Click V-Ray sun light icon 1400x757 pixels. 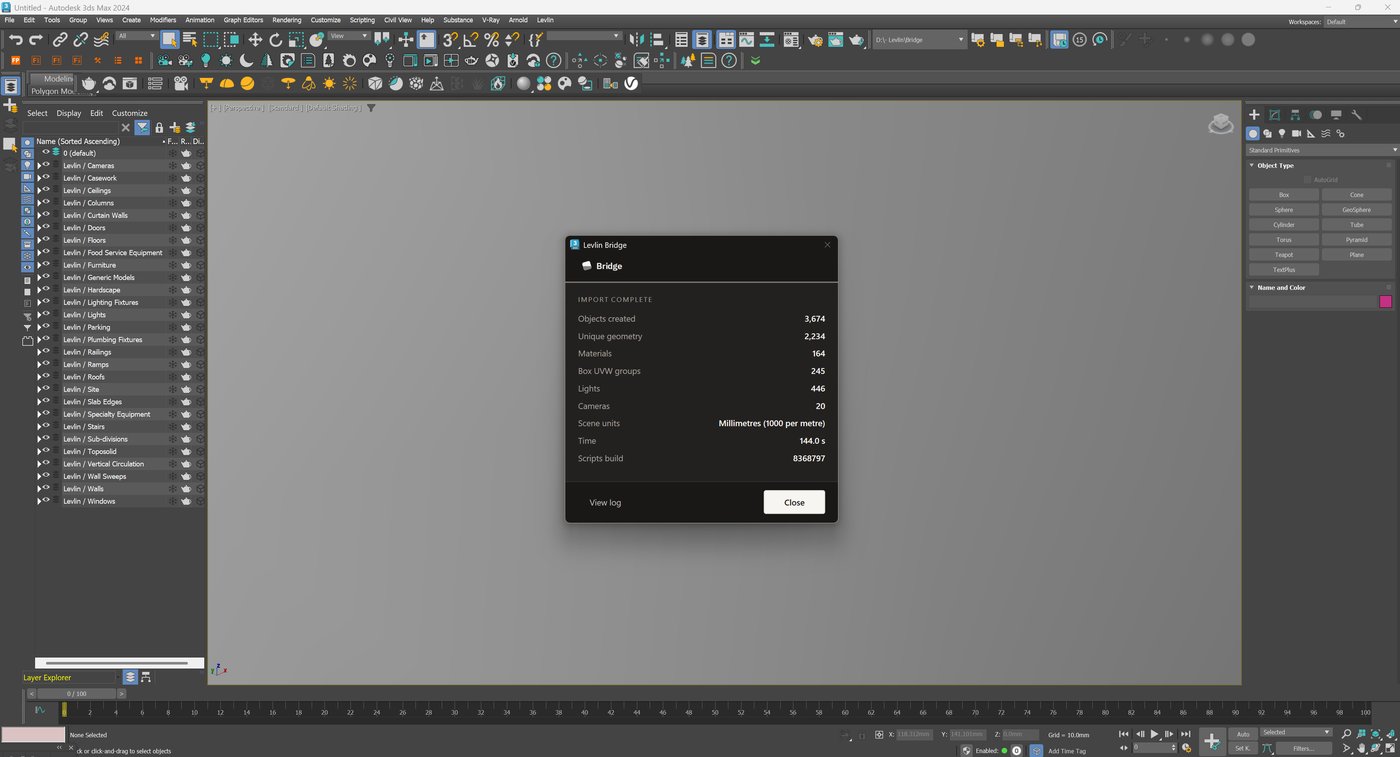click(x=329, y=83)
